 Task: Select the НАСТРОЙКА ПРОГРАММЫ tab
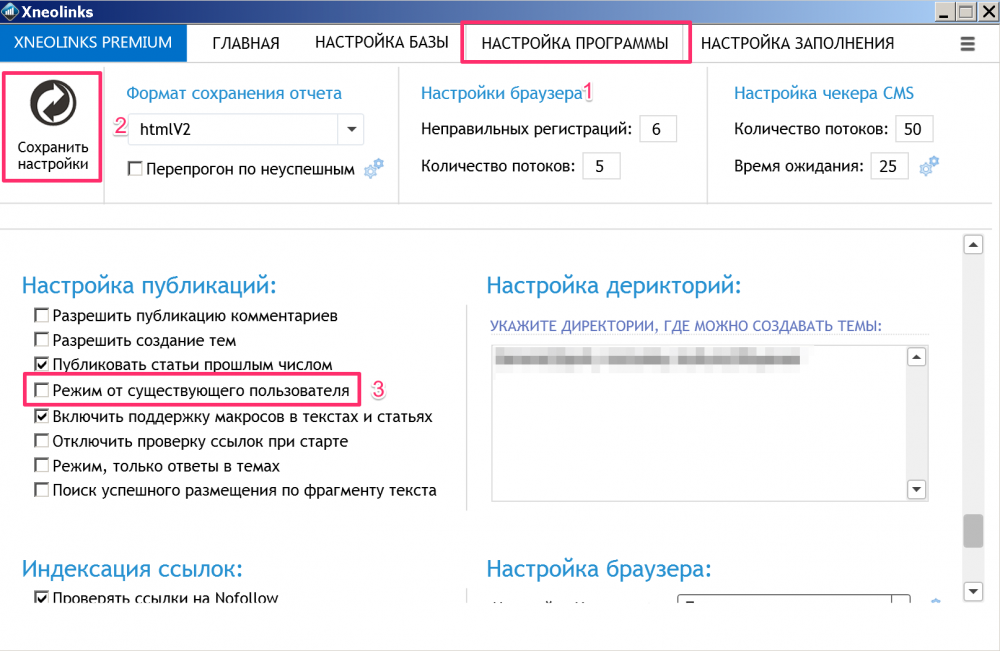coord(575,43)
